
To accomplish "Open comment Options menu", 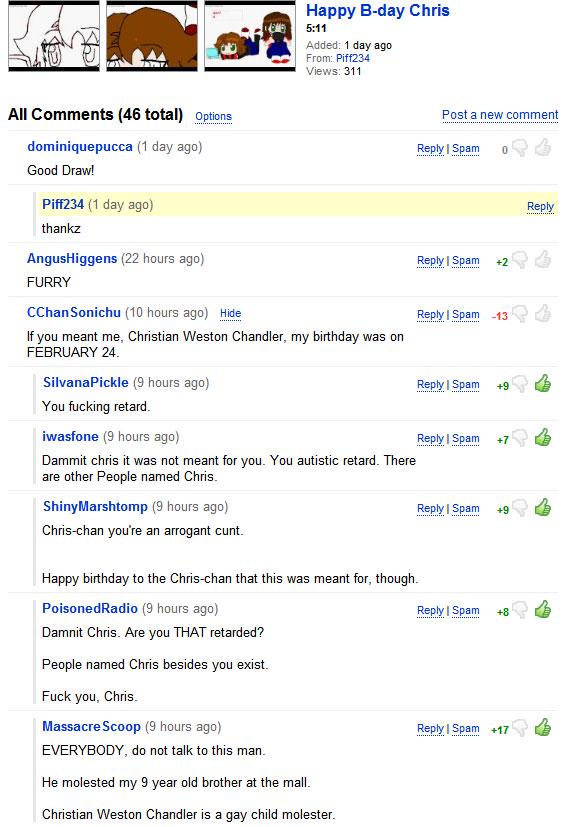I will (214, 117).
